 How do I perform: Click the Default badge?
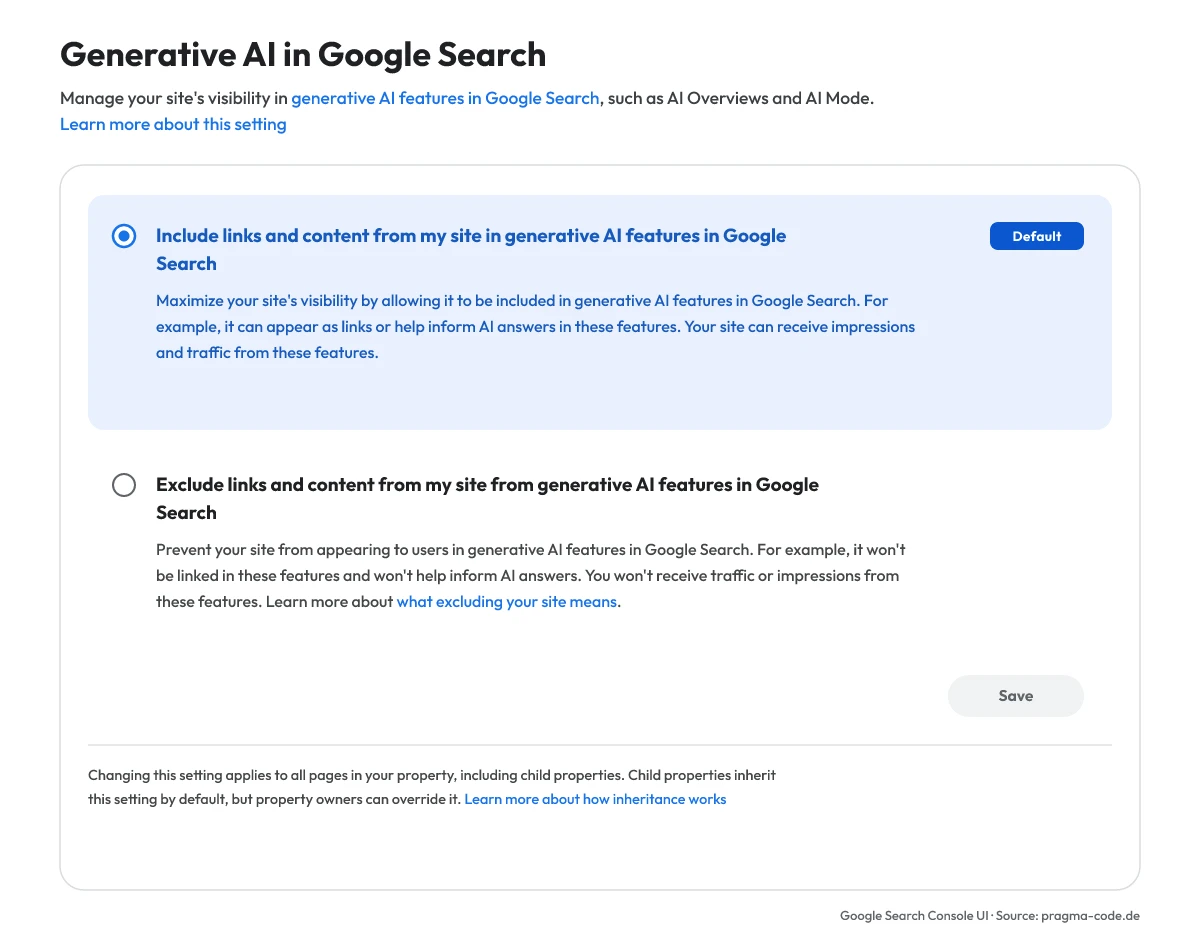click(1036, 236)
